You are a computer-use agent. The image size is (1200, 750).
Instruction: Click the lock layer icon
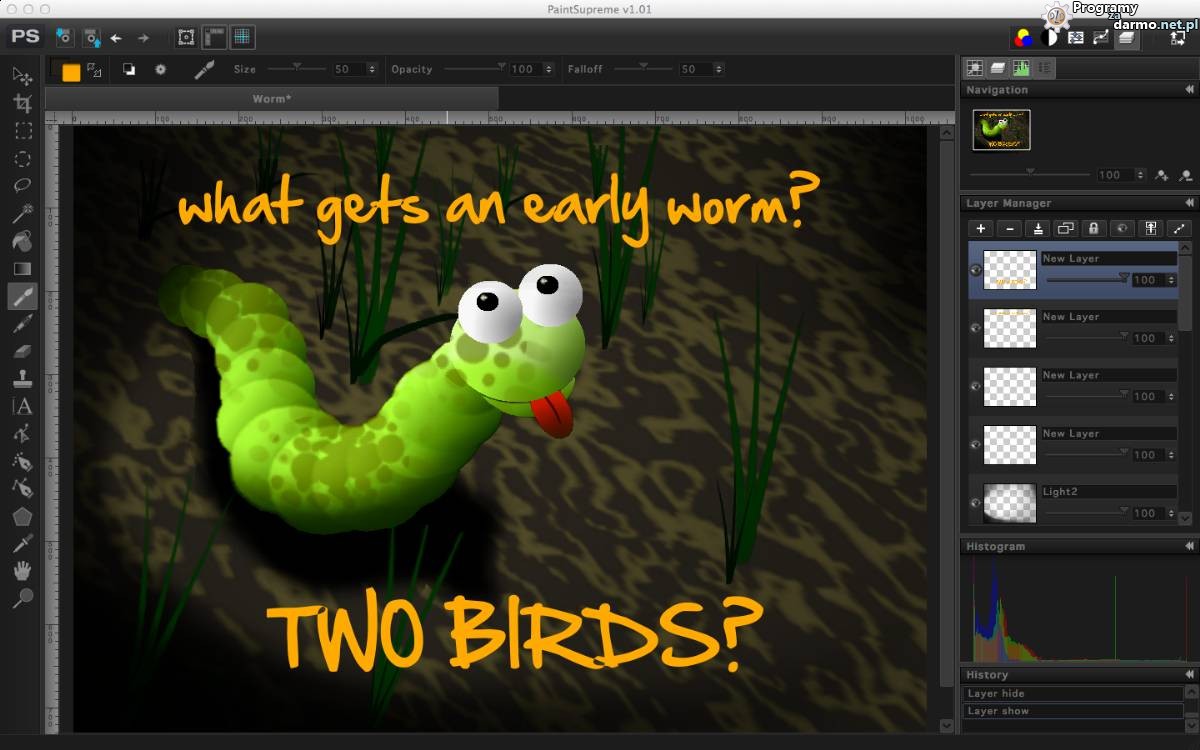(x=1094, y=228)
